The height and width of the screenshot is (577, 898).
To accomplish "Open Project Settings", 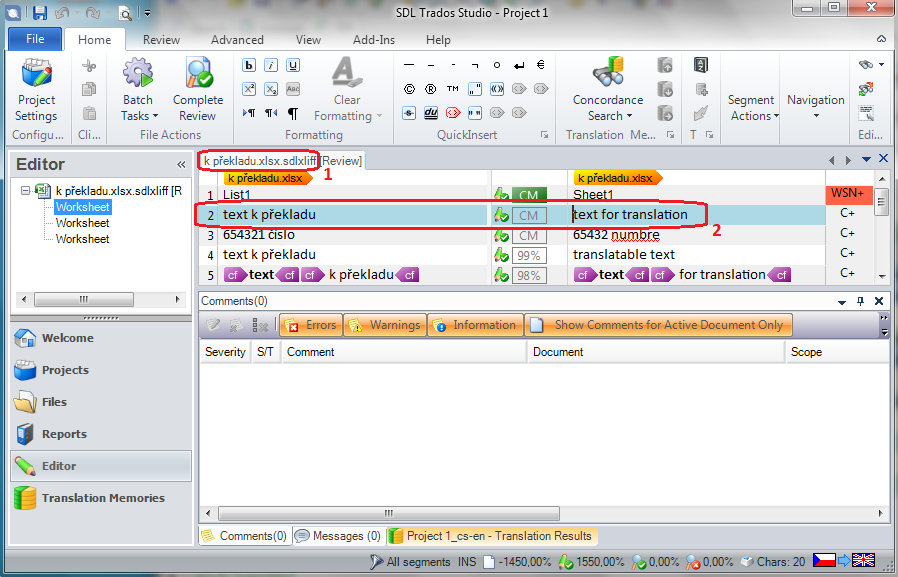I will click(x=36, y=90).
